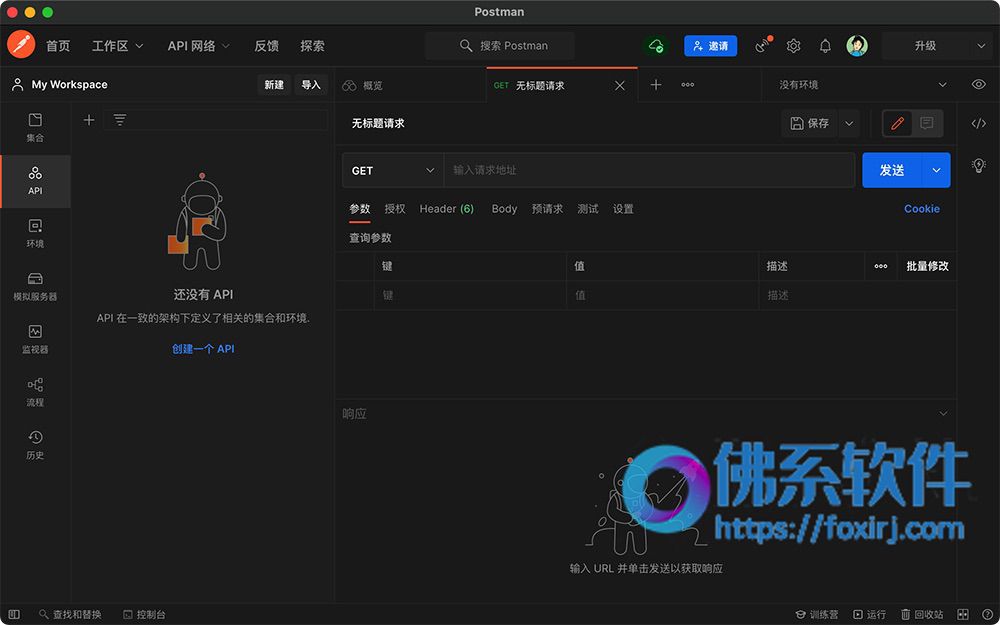The image size is (1000, 625).
Task: Open the code snippet icon
Action: (978, 124)
